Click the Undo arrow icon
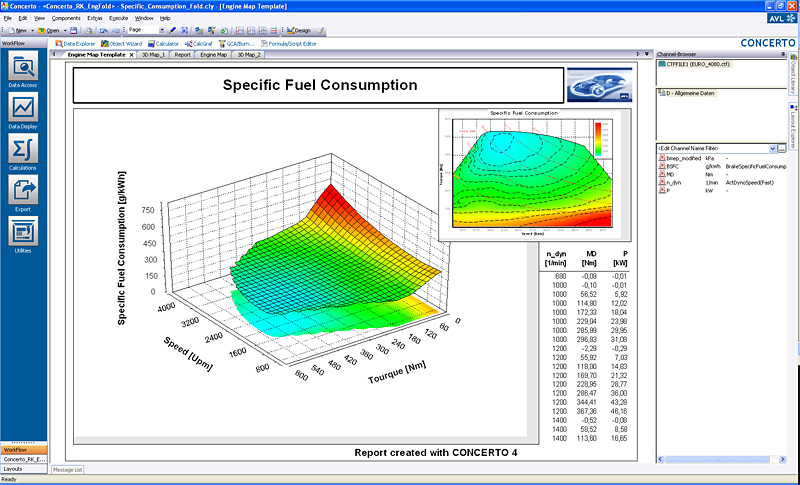 (x=104, y=31)
